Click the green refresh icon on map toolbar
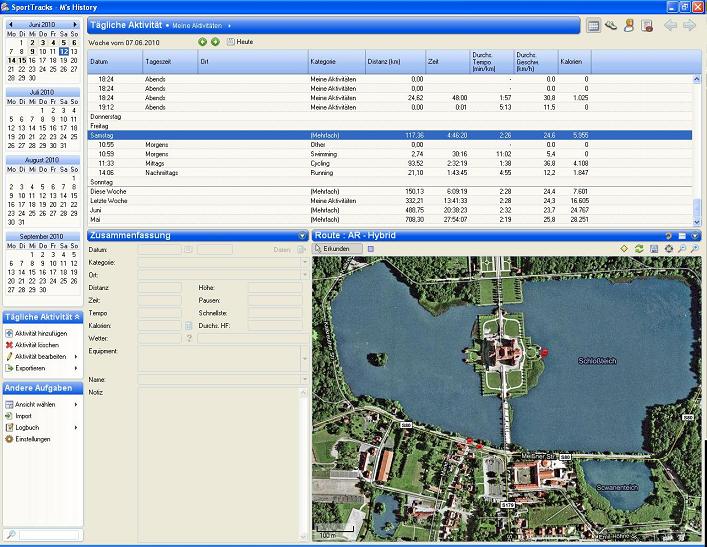 639,248
